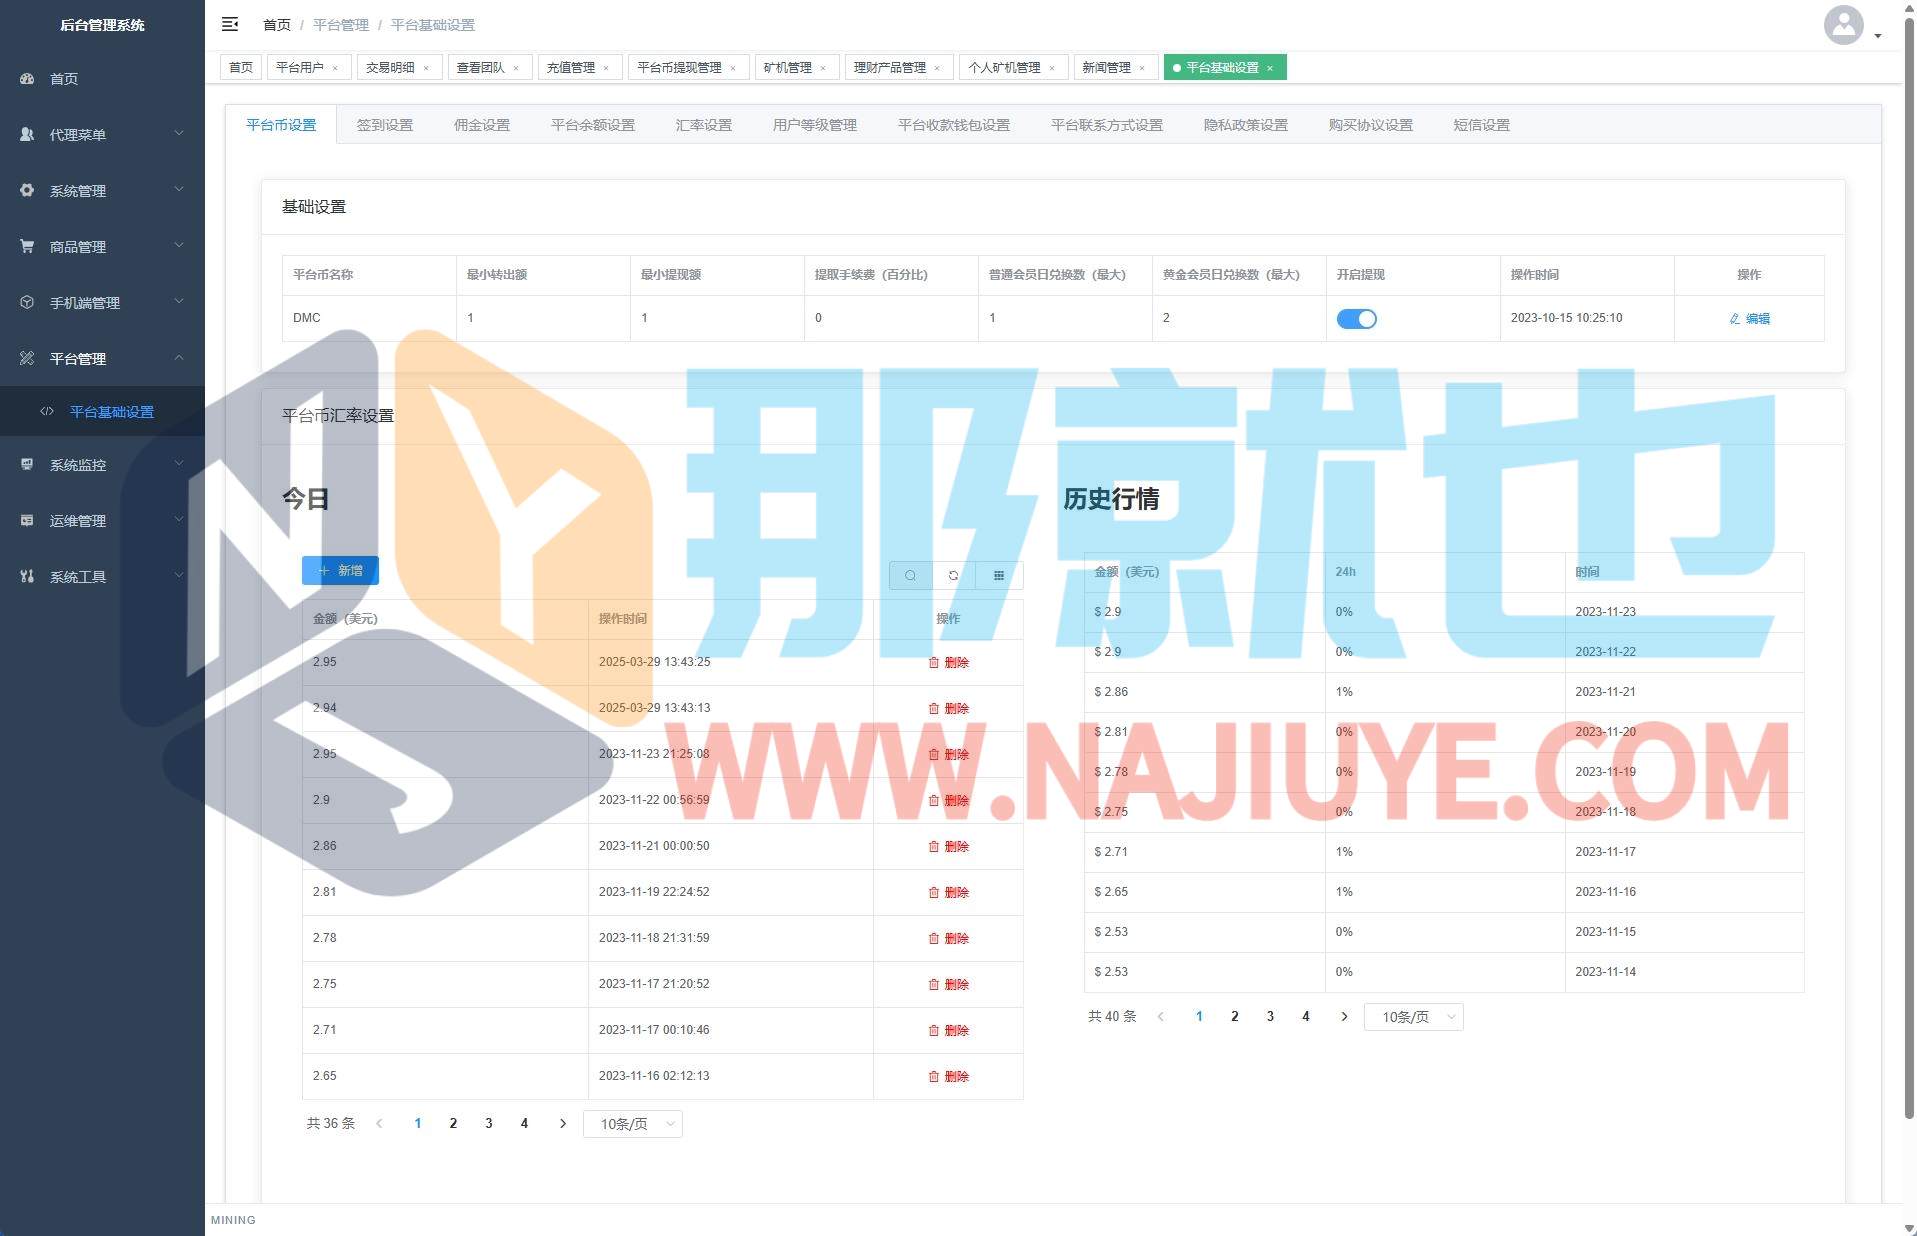1917x1236 pixels.
Task: Click the sidebar collapse hamburger icon
Action: pyautogui.click(x=230, y=24)
